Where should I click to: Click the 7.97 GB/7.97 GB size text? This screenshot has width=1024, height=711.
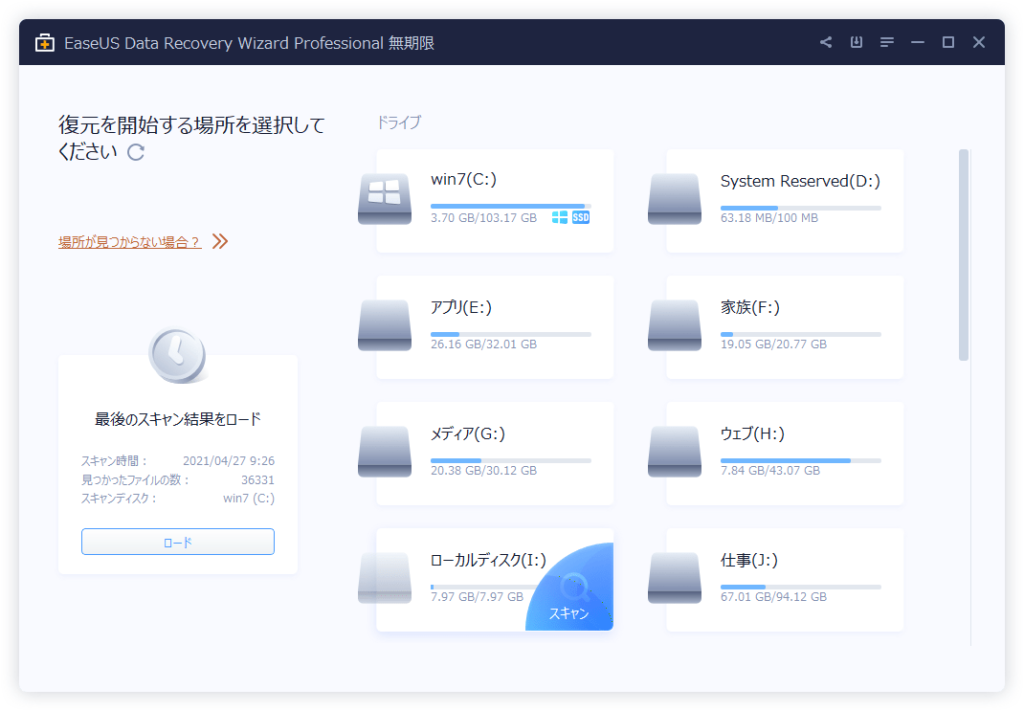(477, 597)
